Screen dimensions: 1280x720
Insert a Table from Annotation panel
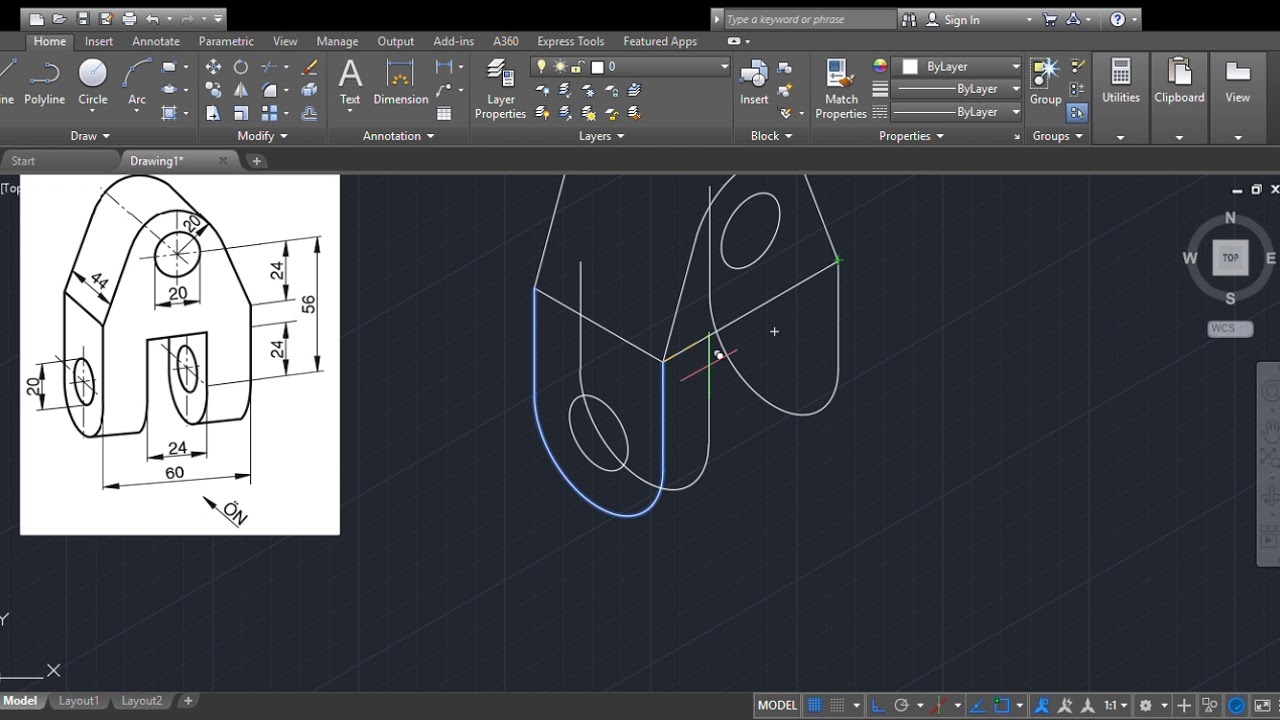[444, 113]
